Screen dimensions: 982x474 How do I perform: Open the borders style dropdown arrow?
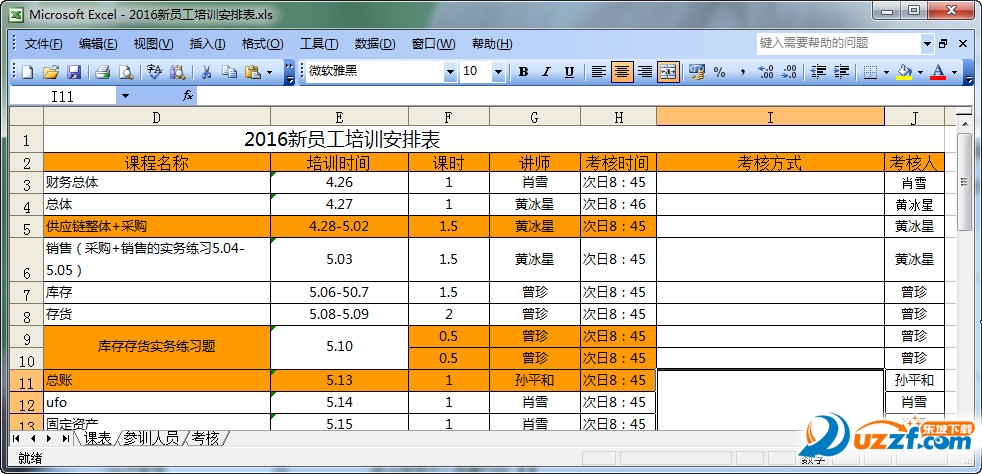click(886, 72)
